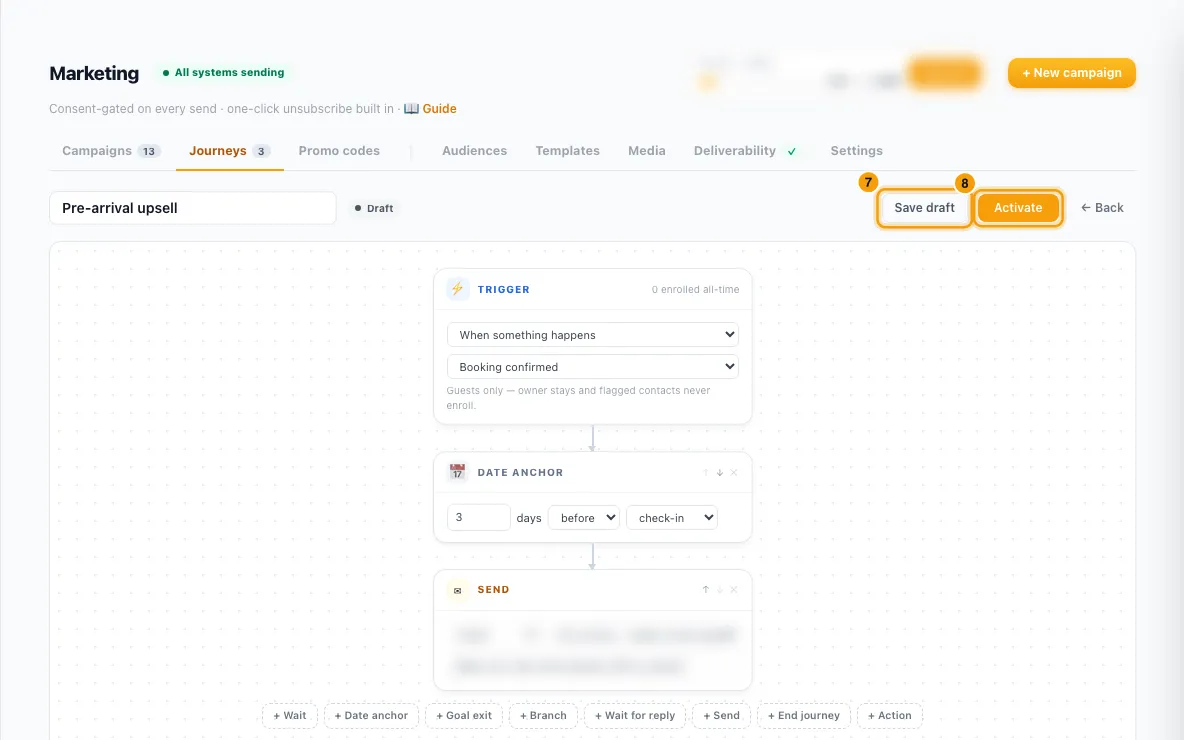The image size is (1184, 740).
Task: Move the Date Anchor step down
Action: click(720, 473)
